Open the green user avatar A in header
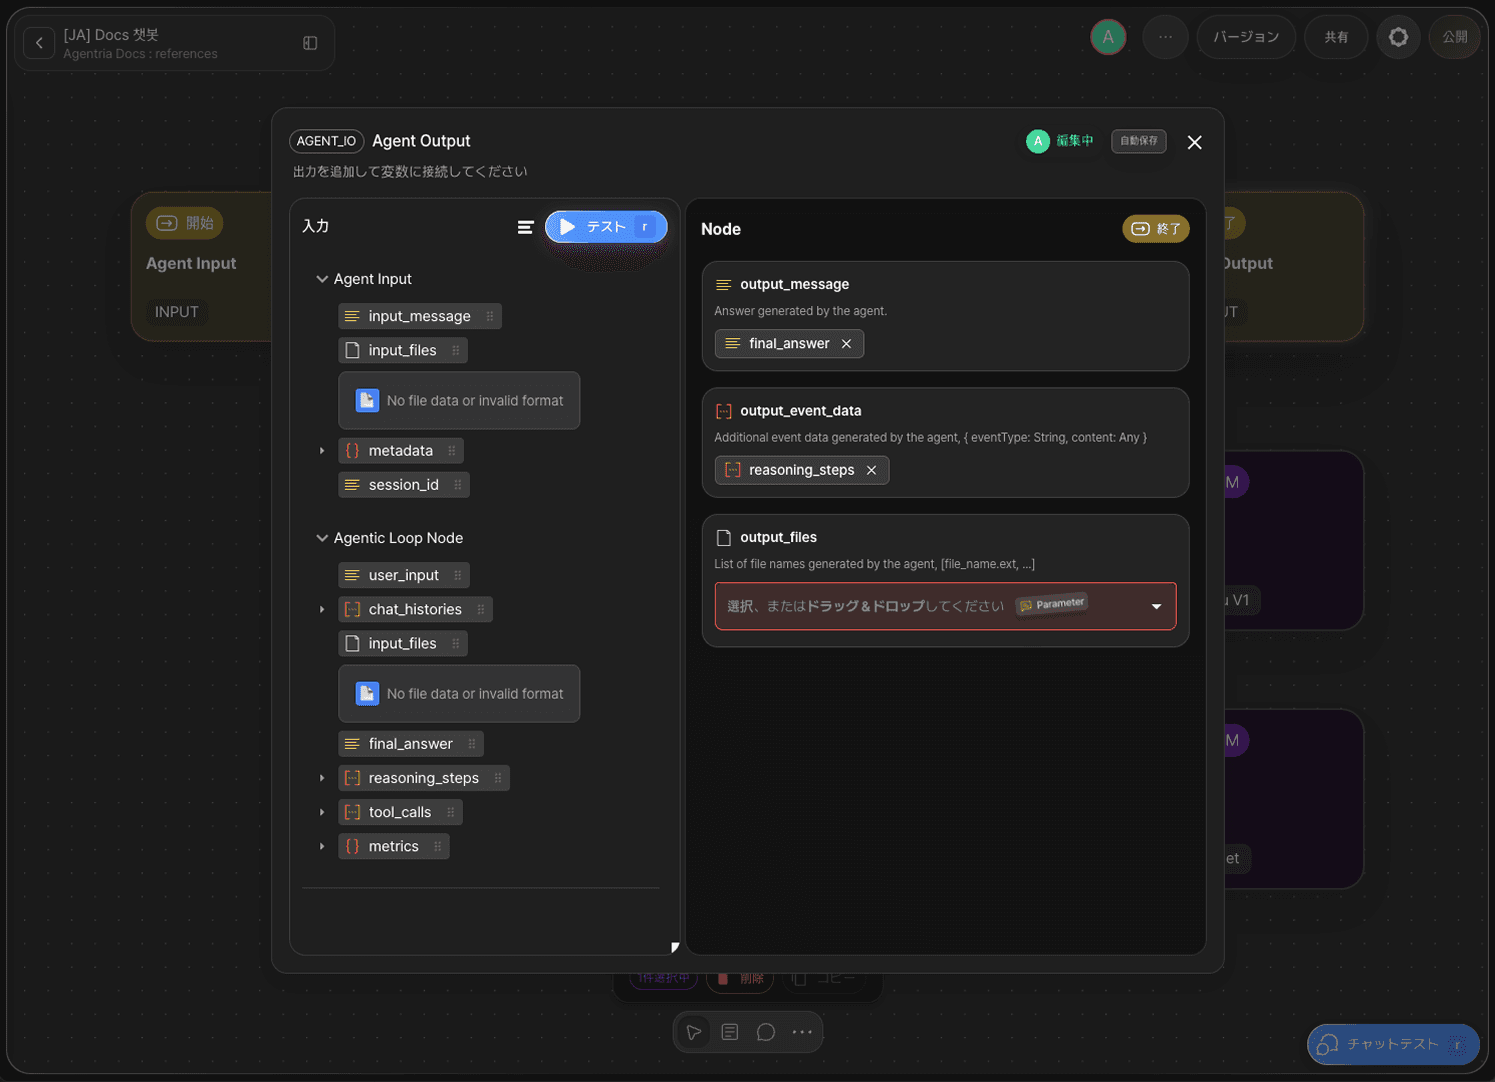The width and height of the screenshot is (1495, 1082). [x=1108, y=37]
